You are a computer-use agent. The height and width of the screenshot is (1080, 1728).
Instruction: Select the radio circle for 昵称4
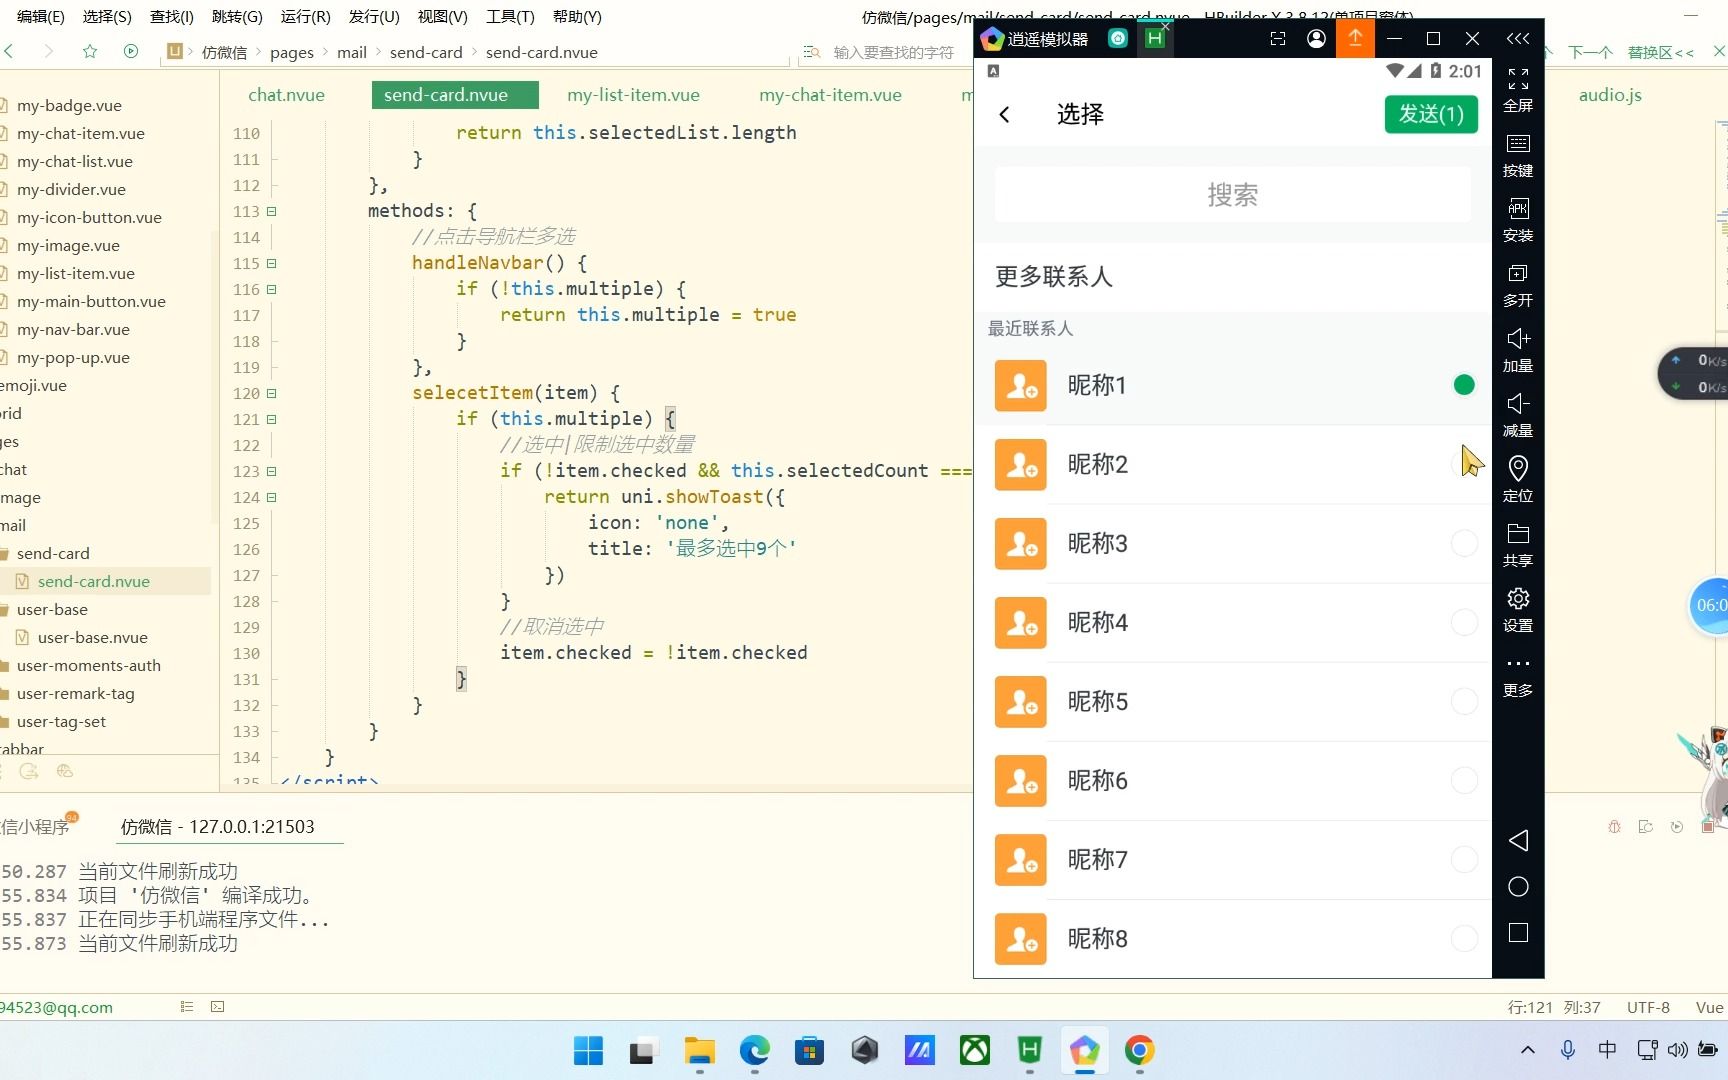1464,622
